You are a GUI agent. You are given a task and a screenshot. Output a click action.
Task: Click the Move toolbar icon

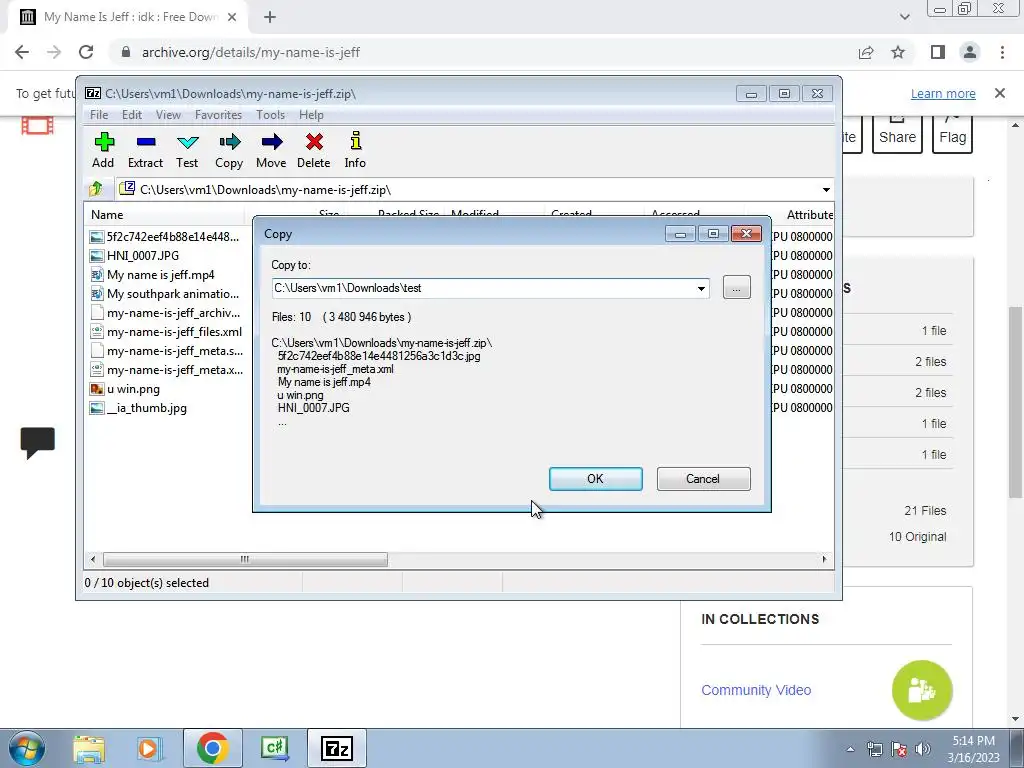click(x=271, y=150)
